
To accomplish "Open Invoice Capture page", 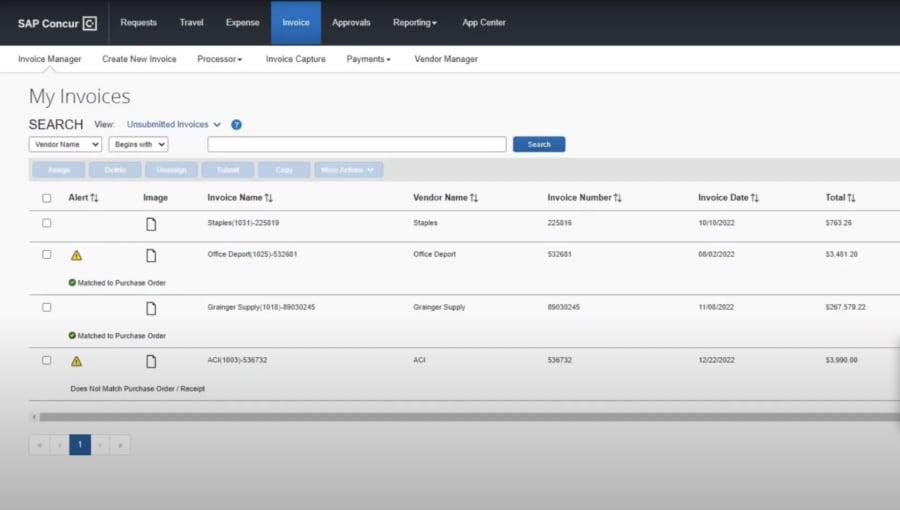I will pyautogui.click(x=296, y=59).
